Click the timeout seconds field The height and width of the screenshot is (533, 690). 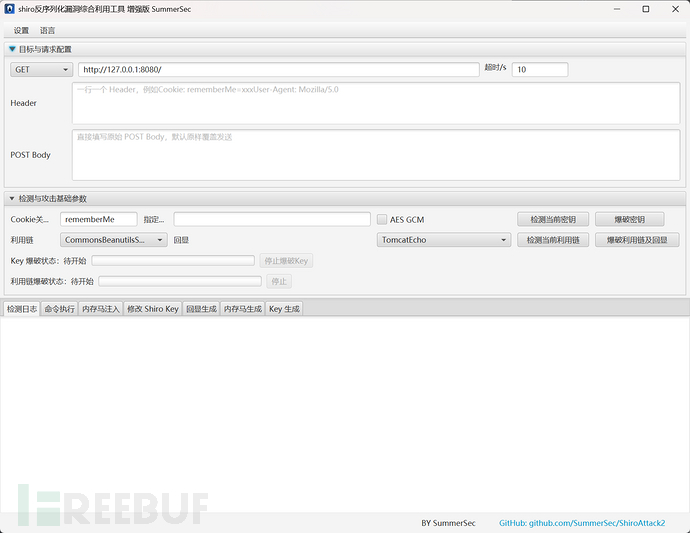tap(540, 70)
